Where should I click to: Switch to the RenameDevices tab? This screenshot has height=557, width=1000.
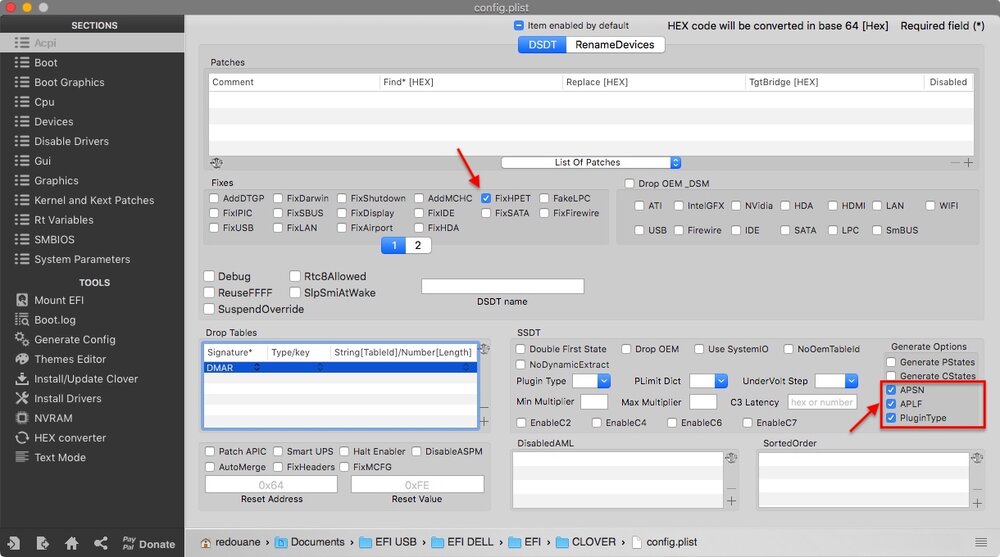[x=614, y=45]
